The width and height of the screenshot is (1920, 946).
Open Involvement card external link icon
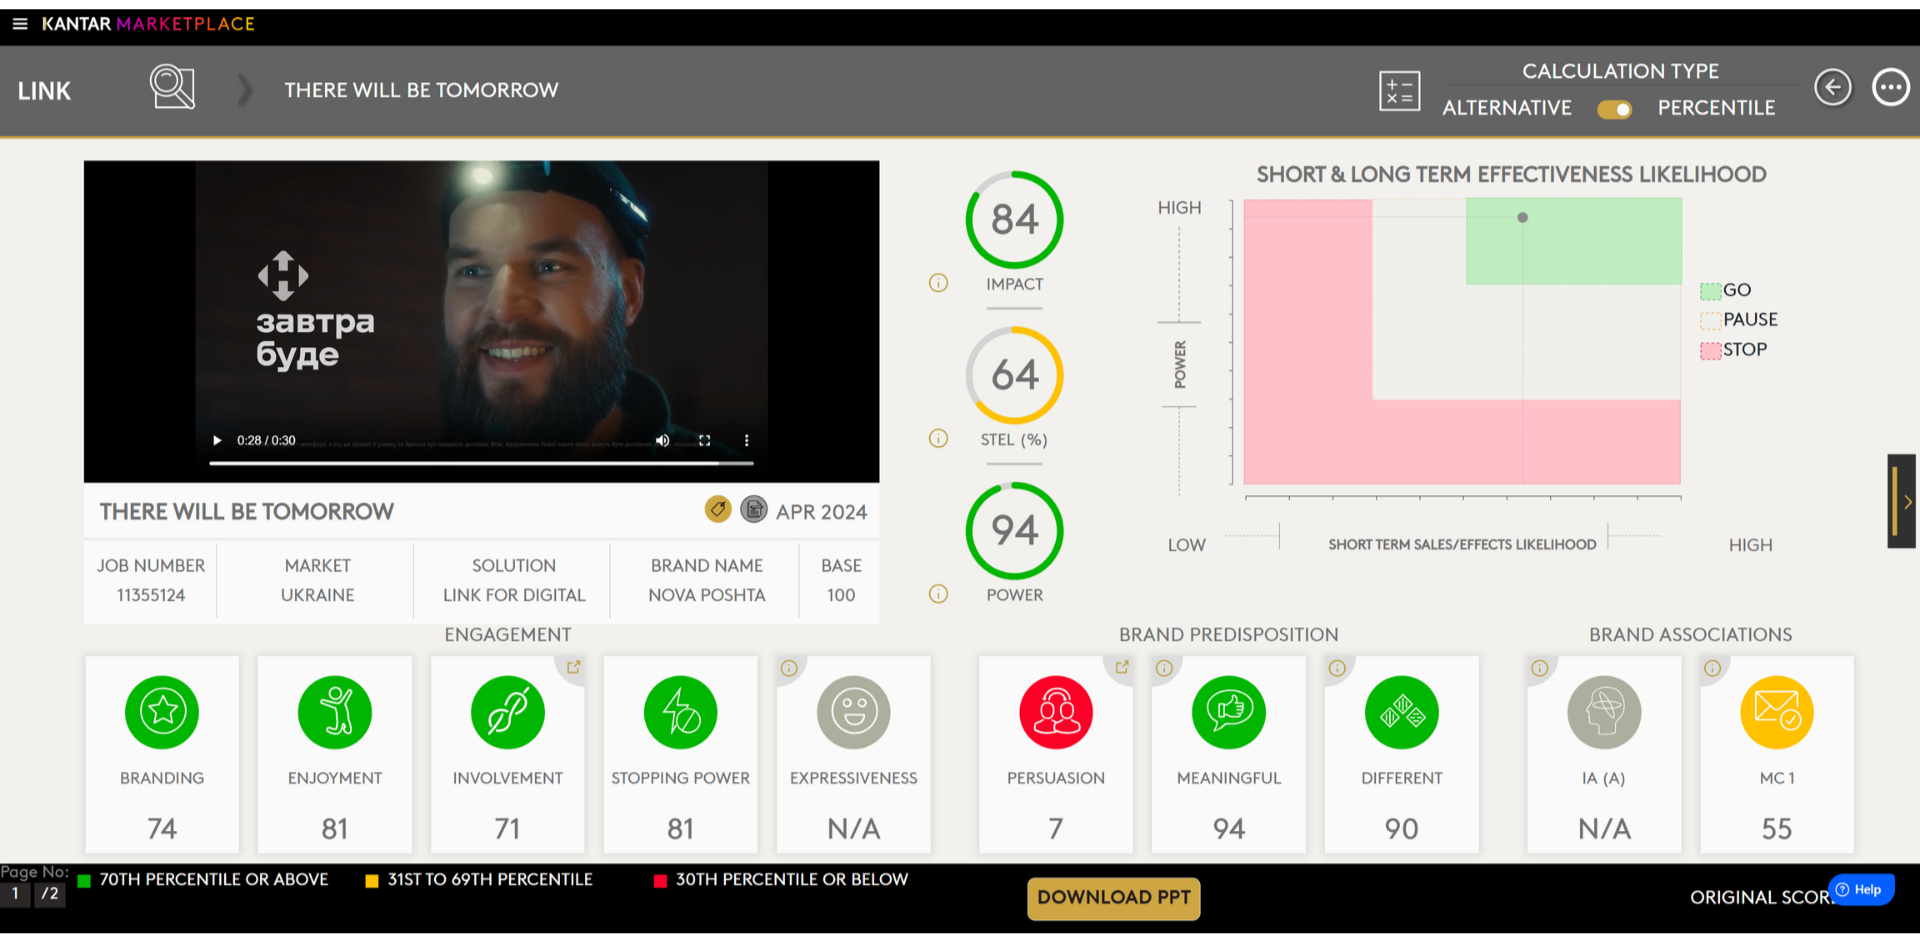(573, 667)
